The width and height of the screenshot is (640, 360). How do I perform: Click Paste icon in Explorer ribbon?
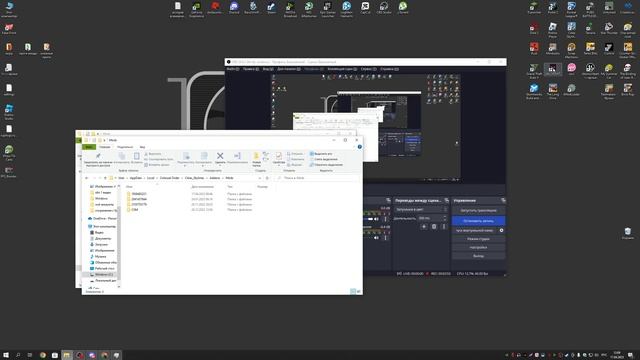(137, 156)
